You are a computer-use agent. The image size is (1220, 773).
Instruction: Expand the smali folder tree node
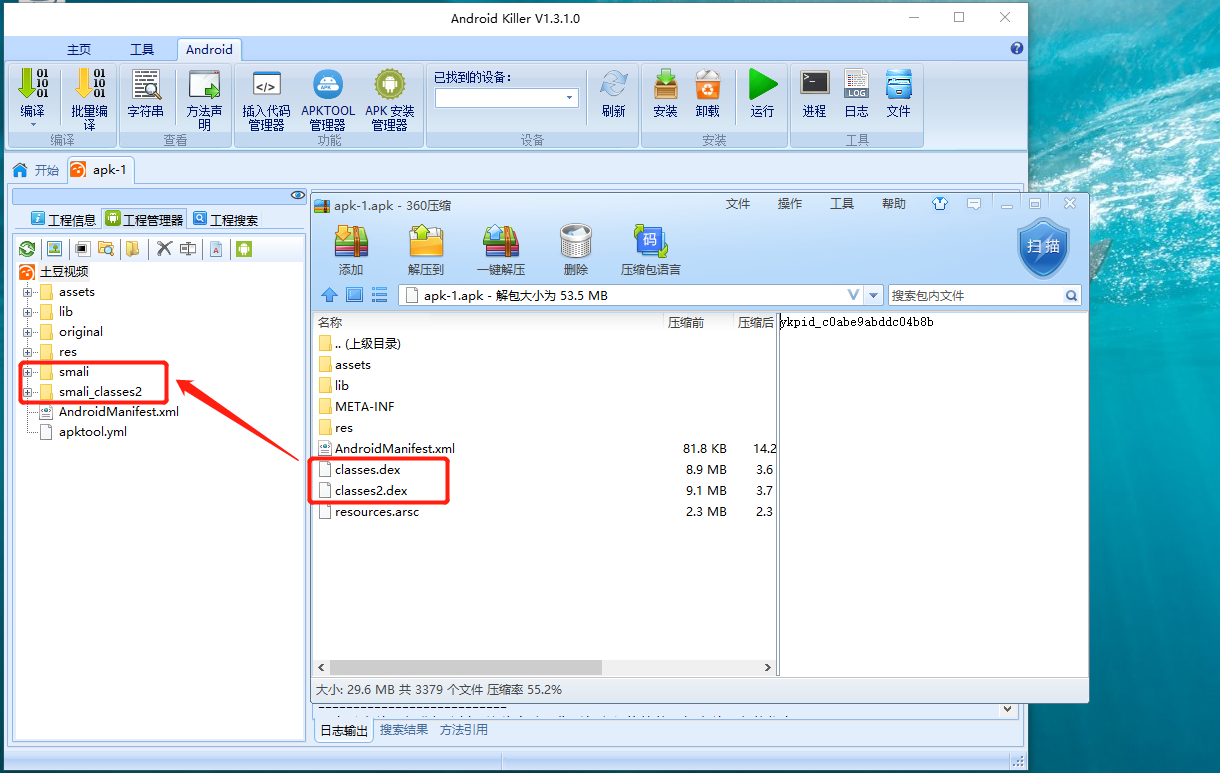point(28,372)
